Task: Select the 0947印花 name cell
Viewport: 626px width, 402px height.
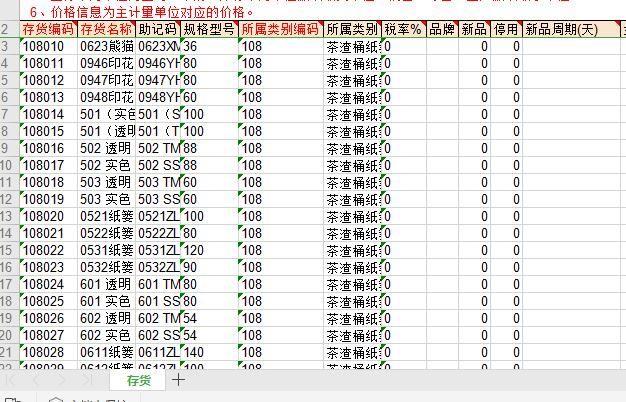Action: tap(106, 80)
